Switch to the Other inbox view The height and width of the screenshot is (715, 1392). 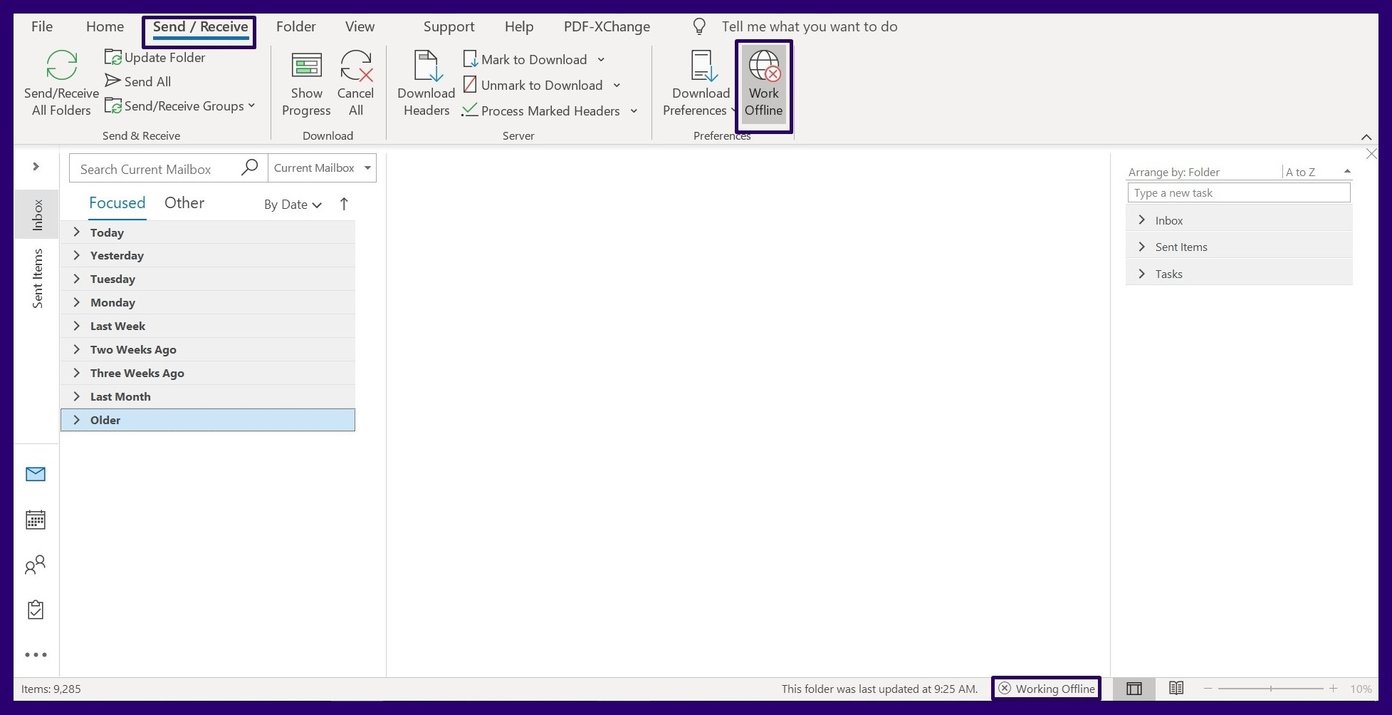pos(184,203)
